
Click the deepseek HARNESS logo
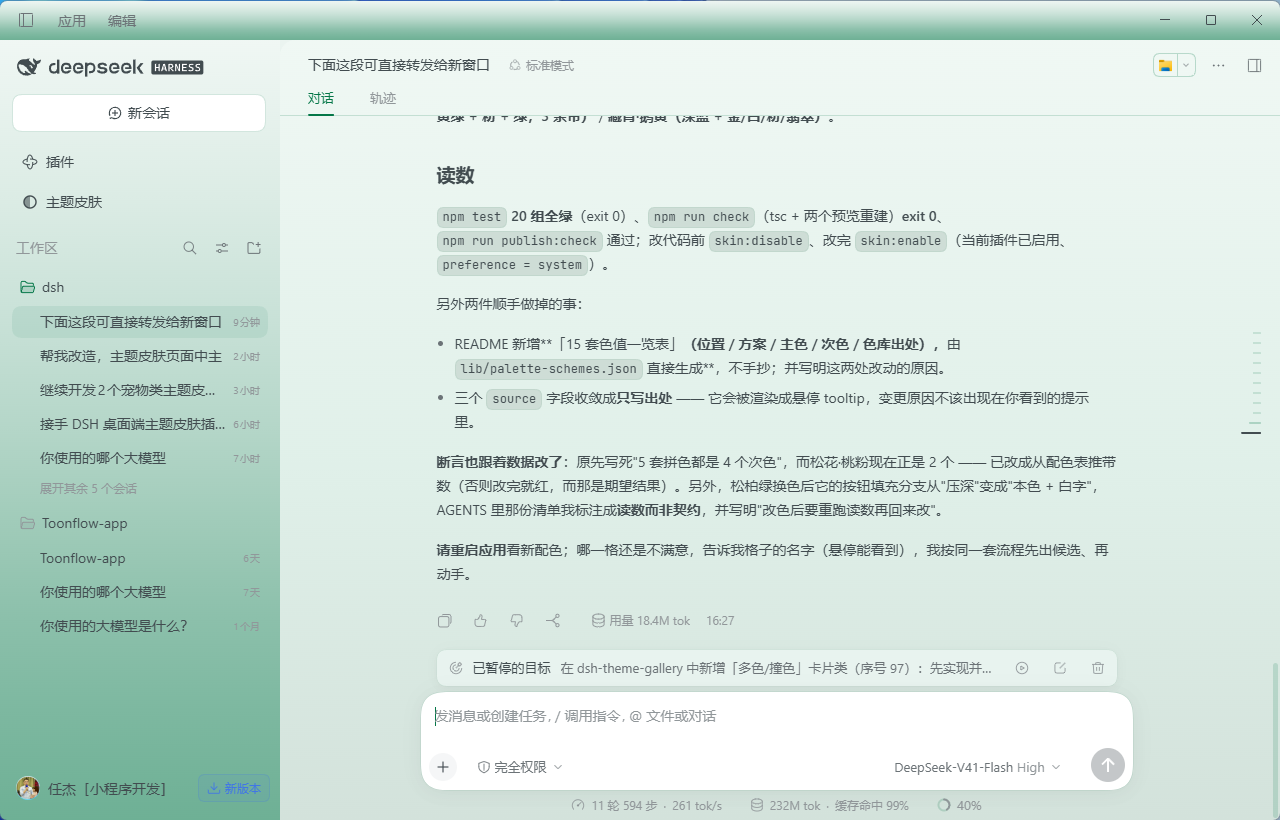point(110,67)
